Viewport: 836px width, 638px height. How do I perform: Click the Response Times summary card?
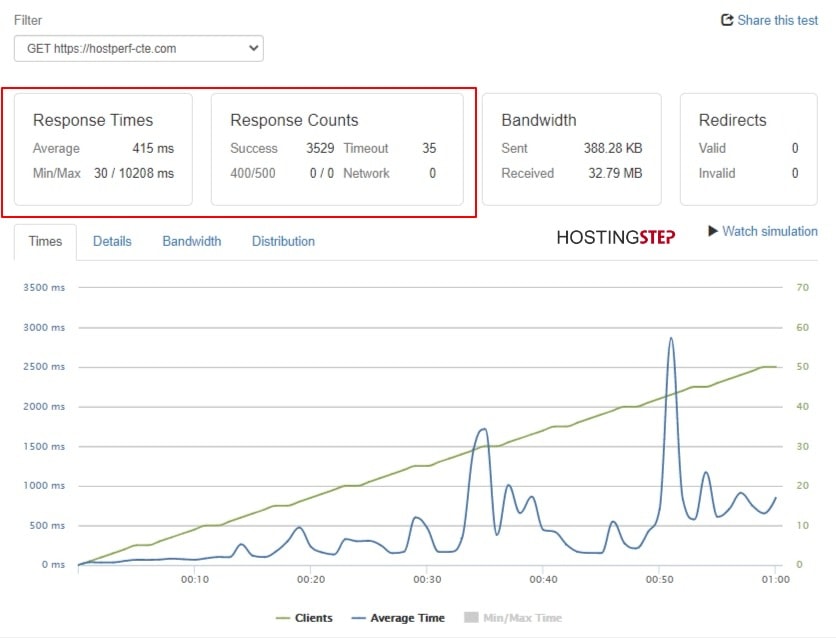pos(103,149)
